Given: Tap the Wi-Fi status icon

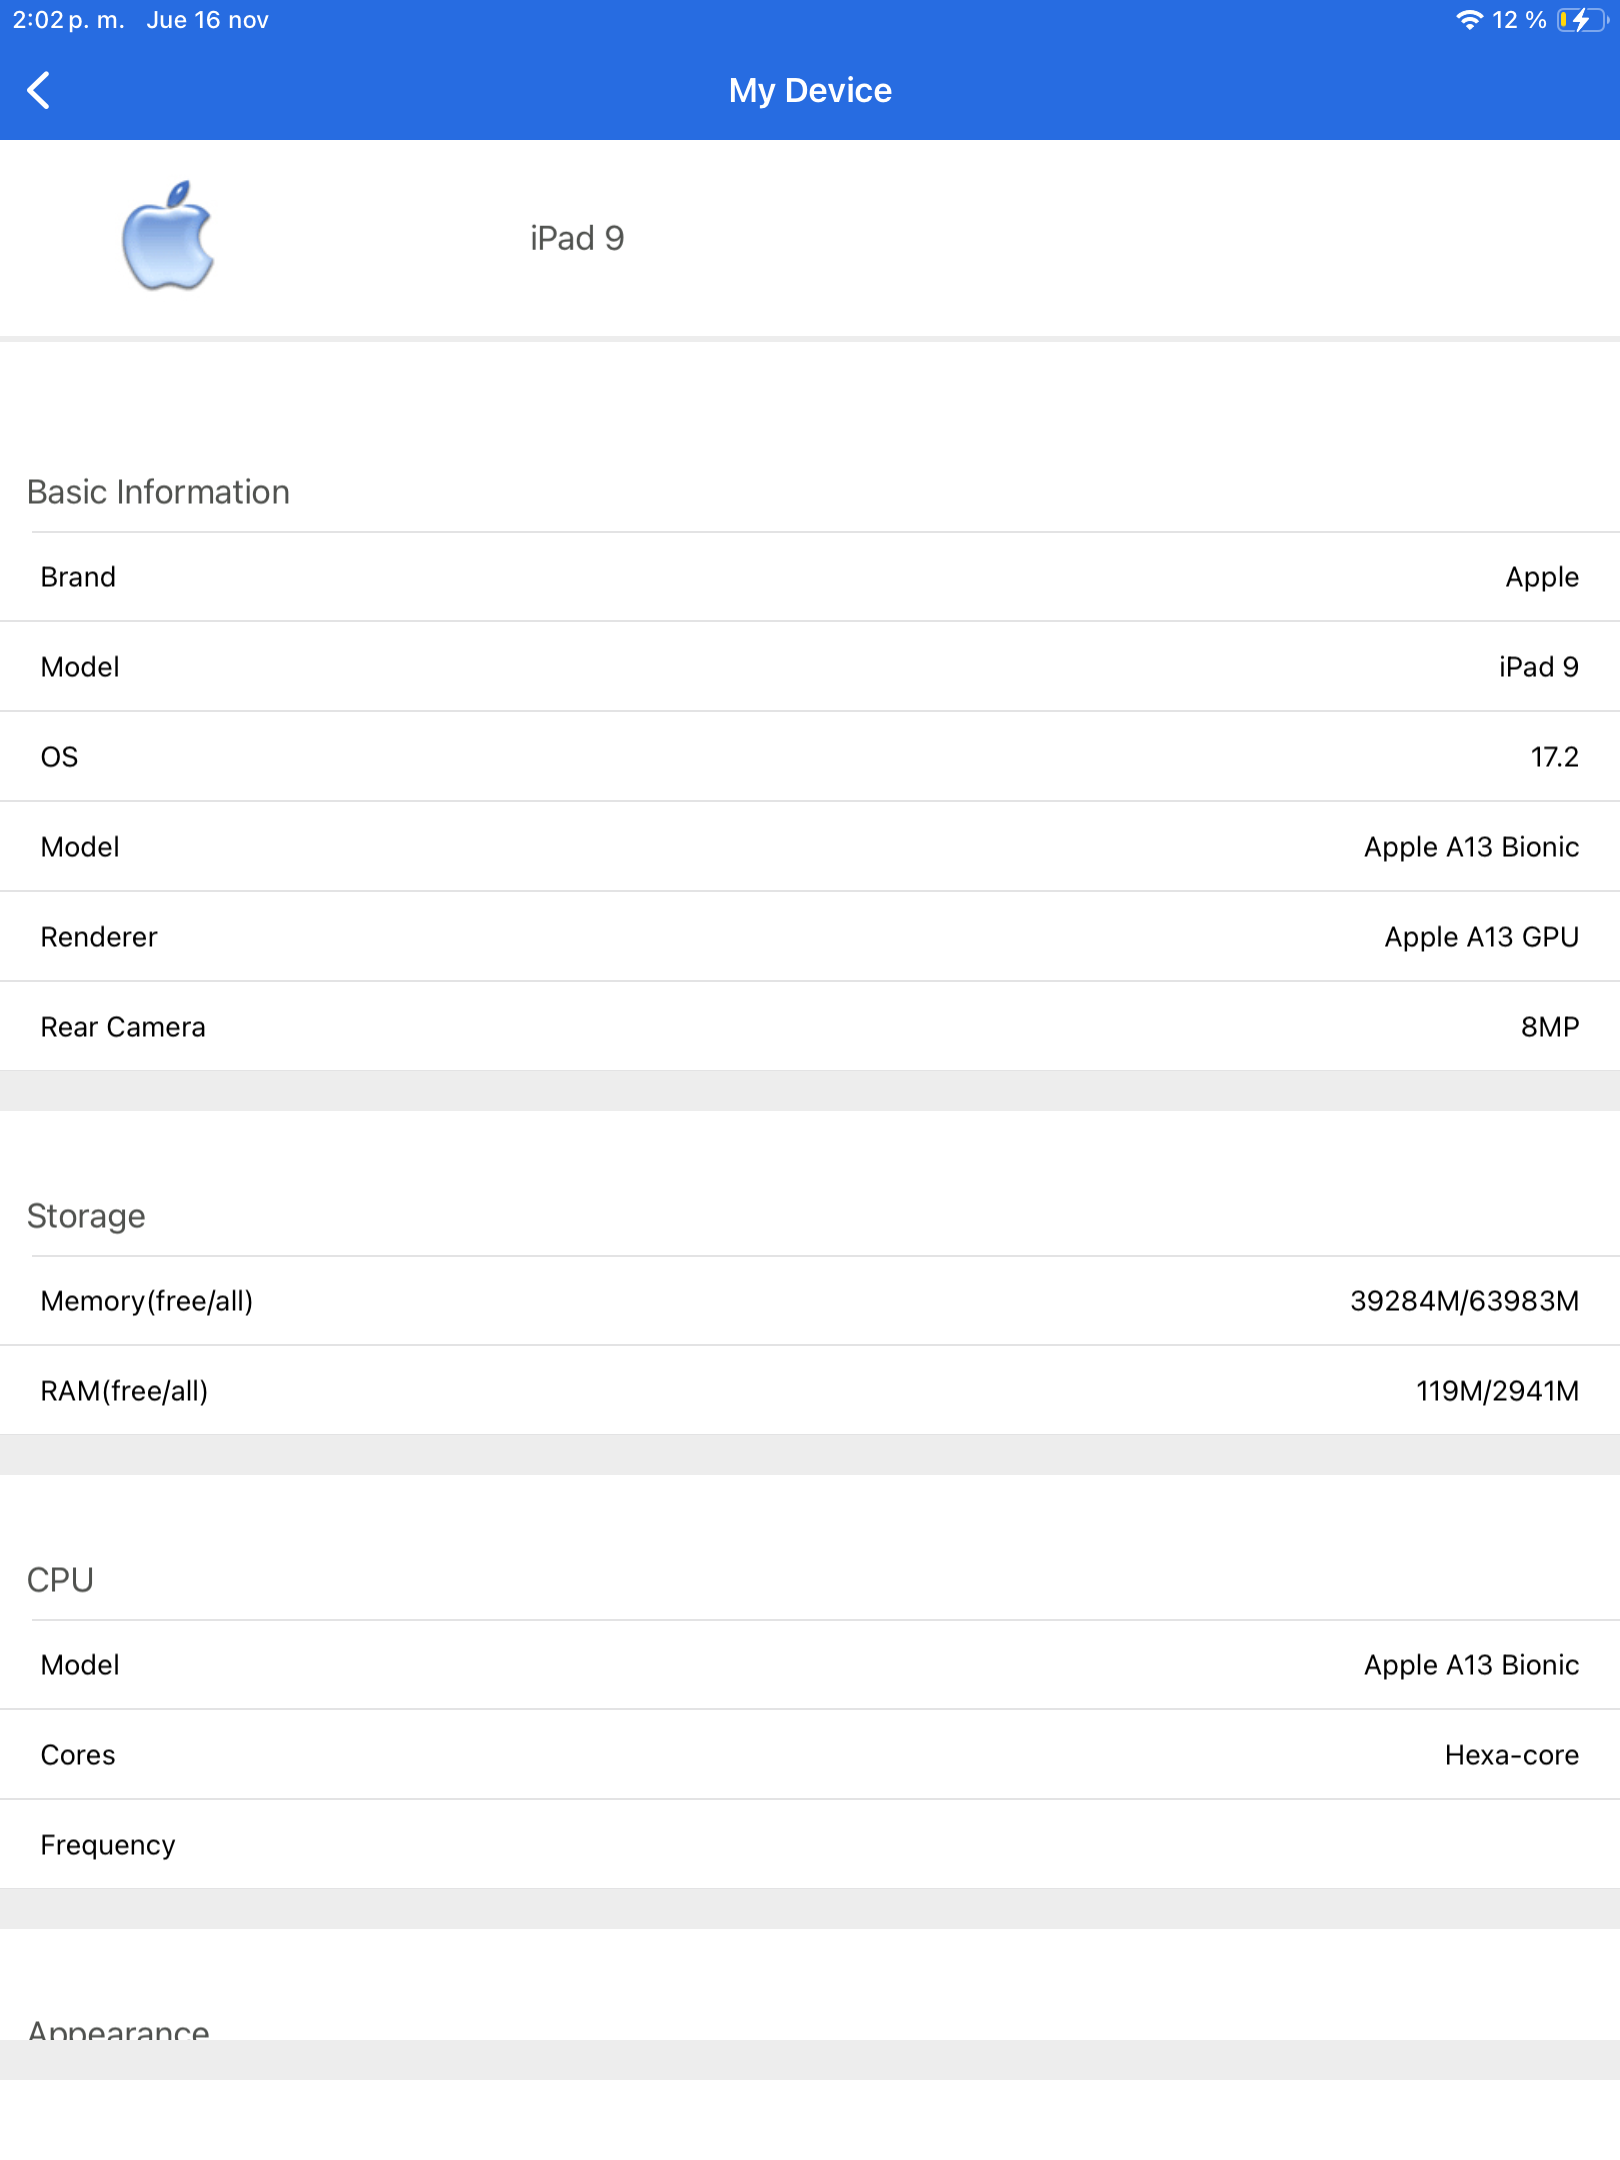Looking at the screenshot, I should click(x=1468, y=20).
